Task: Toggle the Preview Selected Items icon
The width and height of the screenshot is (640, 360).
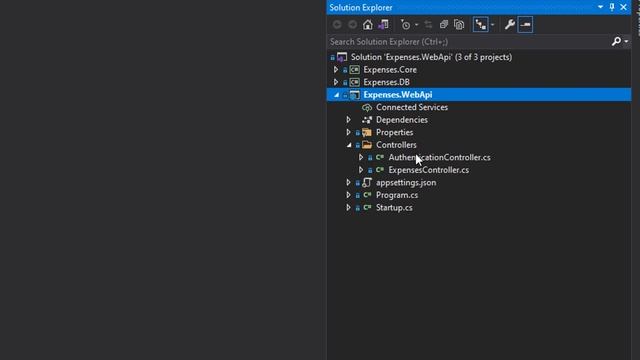Action: 525,25
